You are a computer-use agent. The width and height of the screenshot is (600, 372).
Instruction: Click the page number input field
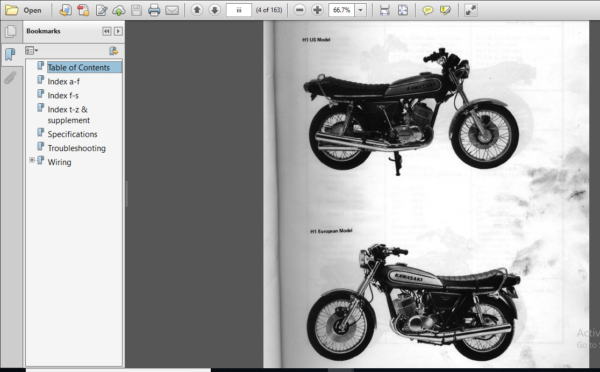point(239,10)
